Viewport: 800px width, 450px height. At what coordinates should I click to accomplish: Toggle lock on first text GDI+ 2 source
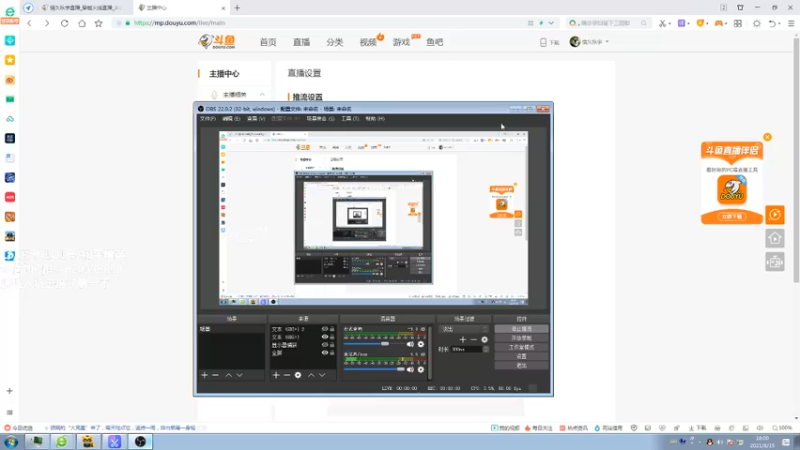[332, 329]
